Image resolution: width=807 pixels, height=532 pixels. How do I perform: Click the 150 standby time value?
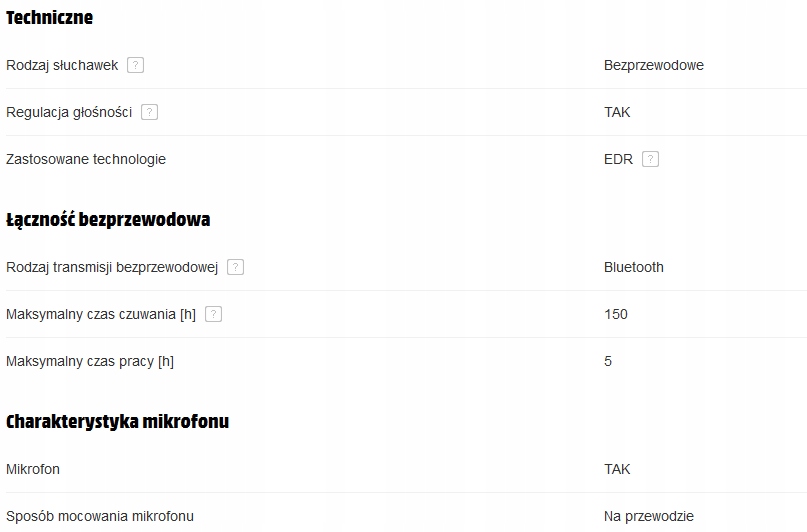click(616, 314)
